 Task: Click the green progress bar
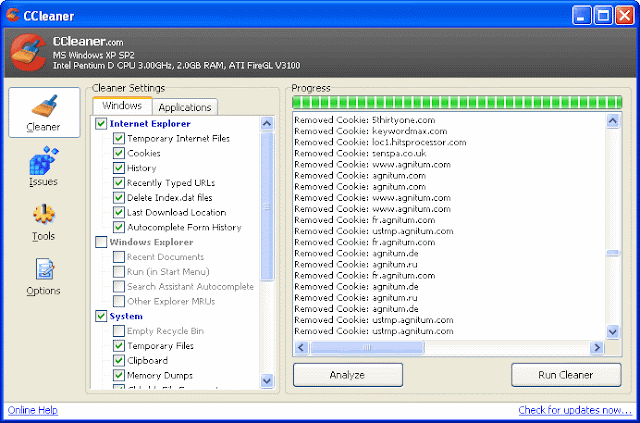tap(457, 102)
